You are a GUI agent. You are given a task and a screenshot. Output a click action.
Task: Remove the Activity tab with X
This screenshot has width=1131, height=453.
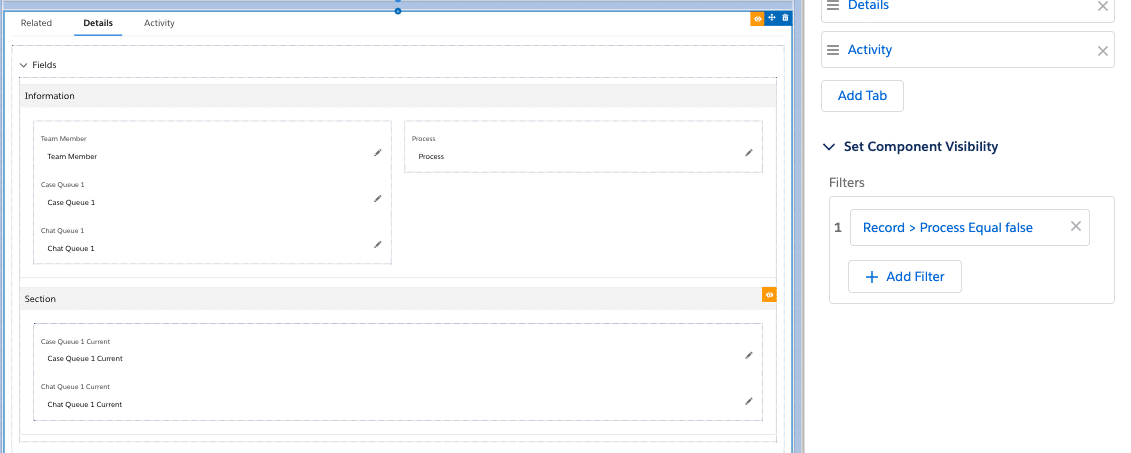(1103, 50)
